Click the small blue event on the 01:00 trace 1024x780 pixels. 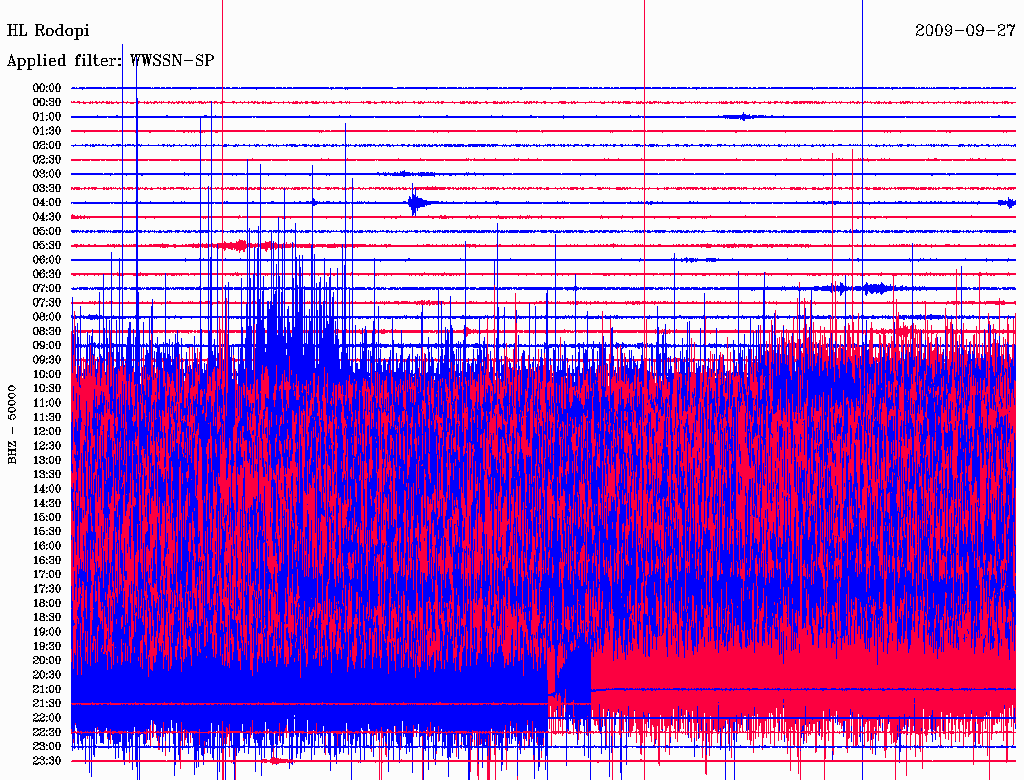click(742, 117)
